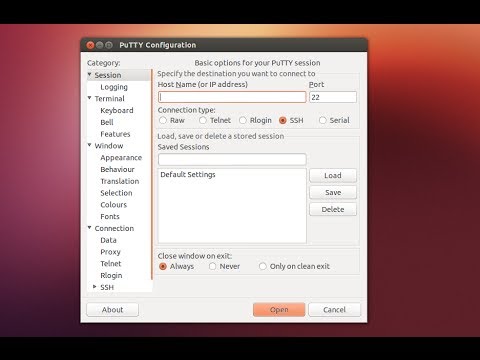Choose Only on clean exit option
The width and height of the screenshot is (480, 360).
coord(263,266)
